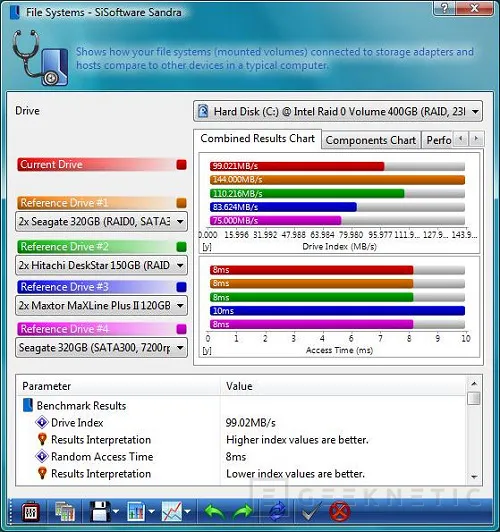Viewport: 500px width, 532px height.
Task: Open the Drive selection dropdown
Action: 338,111
